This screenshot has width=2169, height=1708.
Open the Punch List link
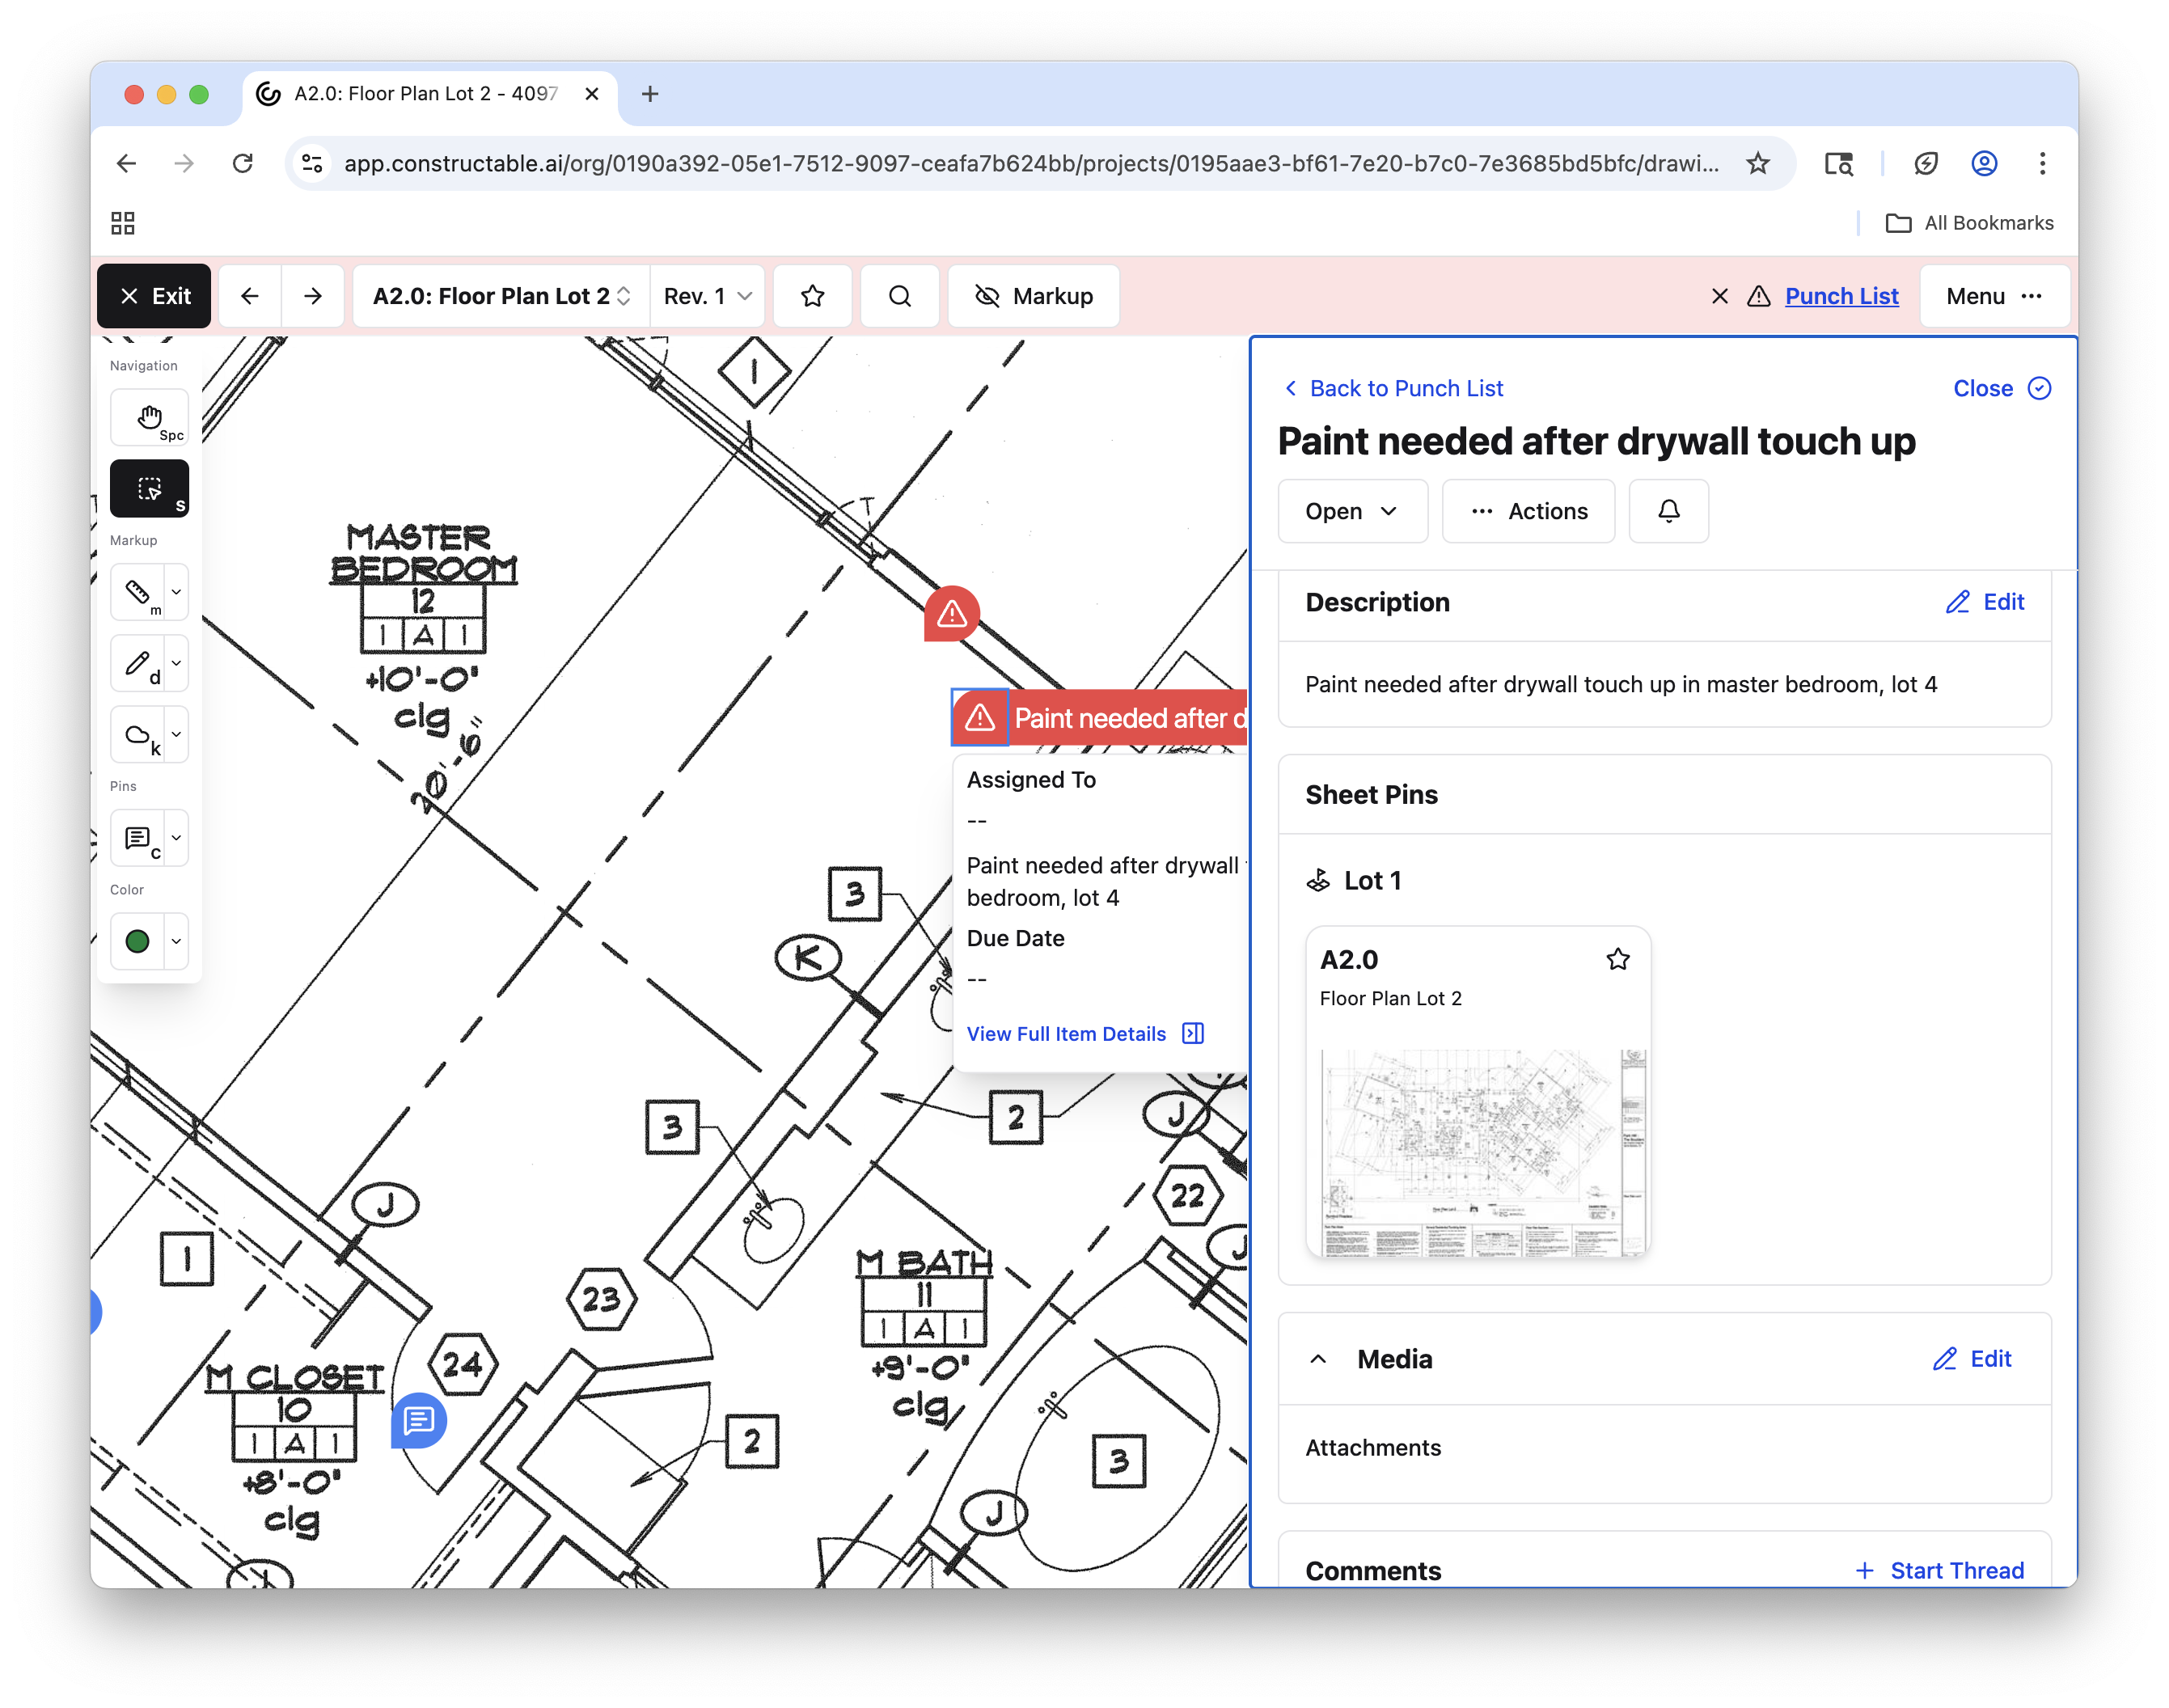point(1842,296)
